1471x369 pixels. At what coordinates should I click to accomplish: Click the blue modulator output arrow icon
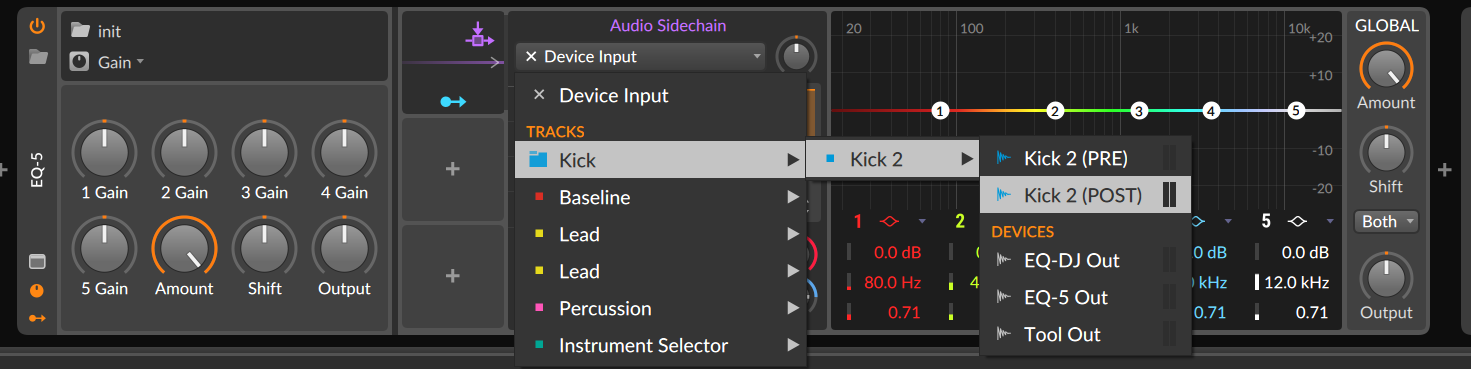click(453, 101)
